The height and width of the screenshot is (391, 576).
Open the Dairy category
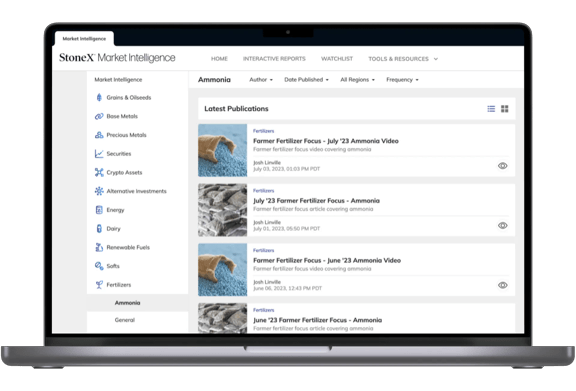point(113,229)
